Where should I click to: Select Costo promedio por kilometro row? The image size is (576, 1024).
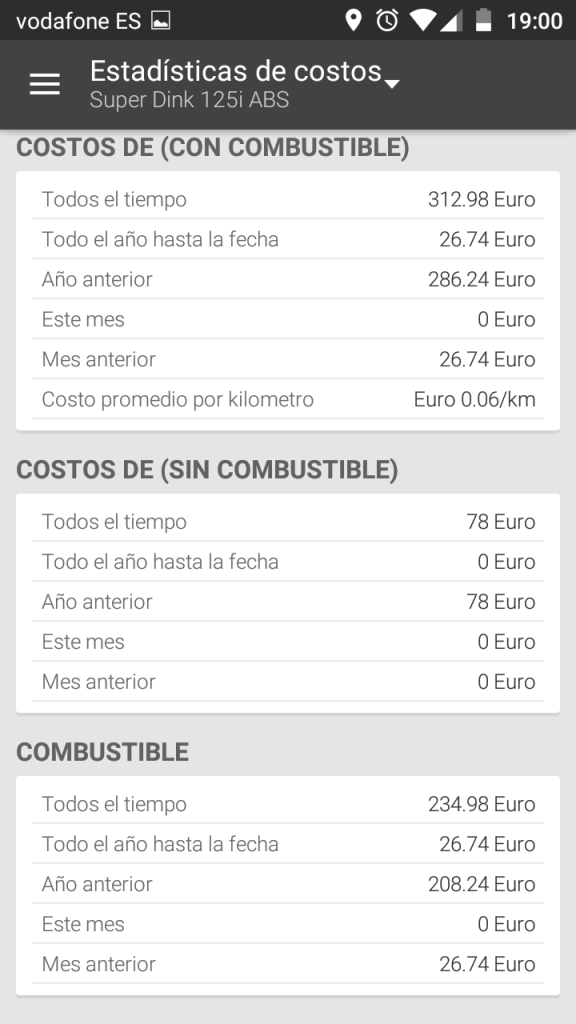coord(288,399)
